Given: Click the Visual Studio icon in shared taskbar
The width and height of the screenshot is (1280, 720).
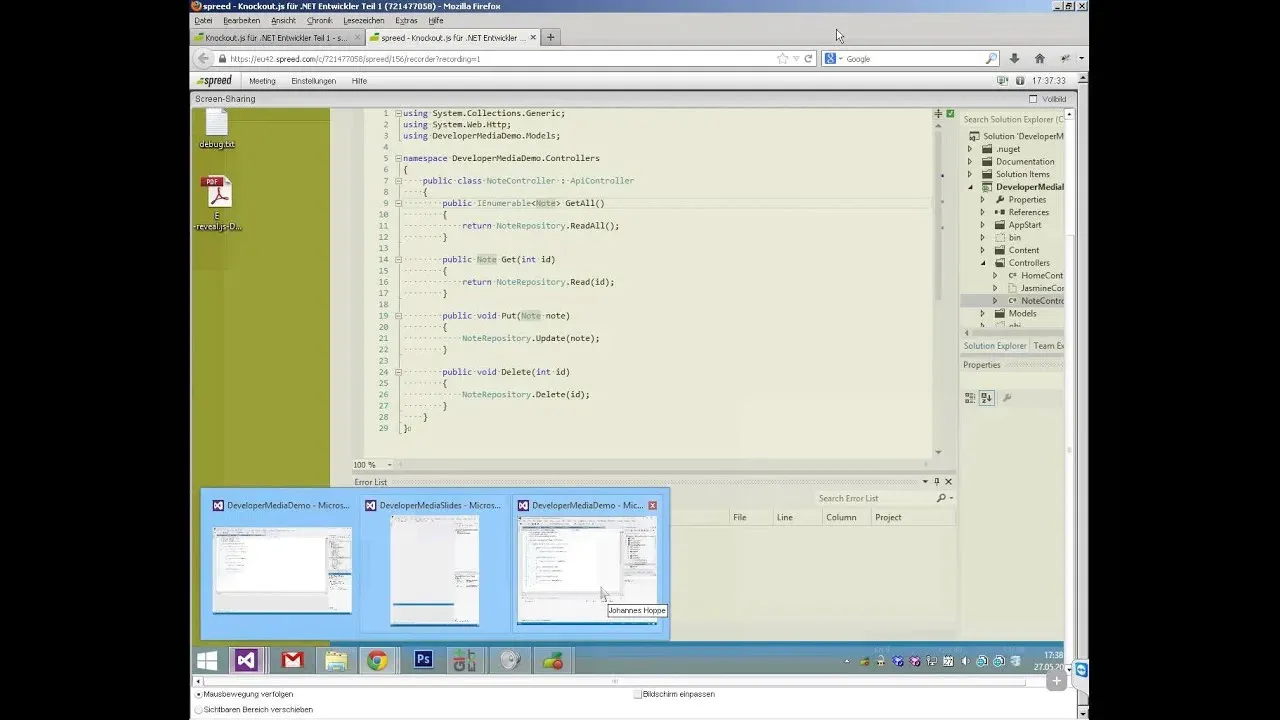Looking at the screenshot, I should point(246,660).
